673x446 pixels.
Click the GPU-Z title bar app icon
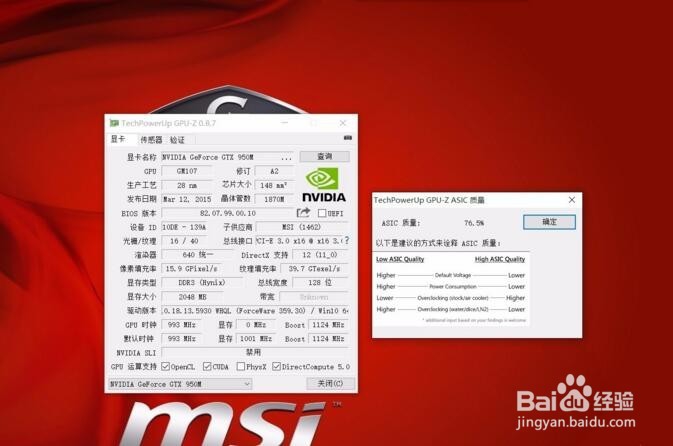[114, 123]
